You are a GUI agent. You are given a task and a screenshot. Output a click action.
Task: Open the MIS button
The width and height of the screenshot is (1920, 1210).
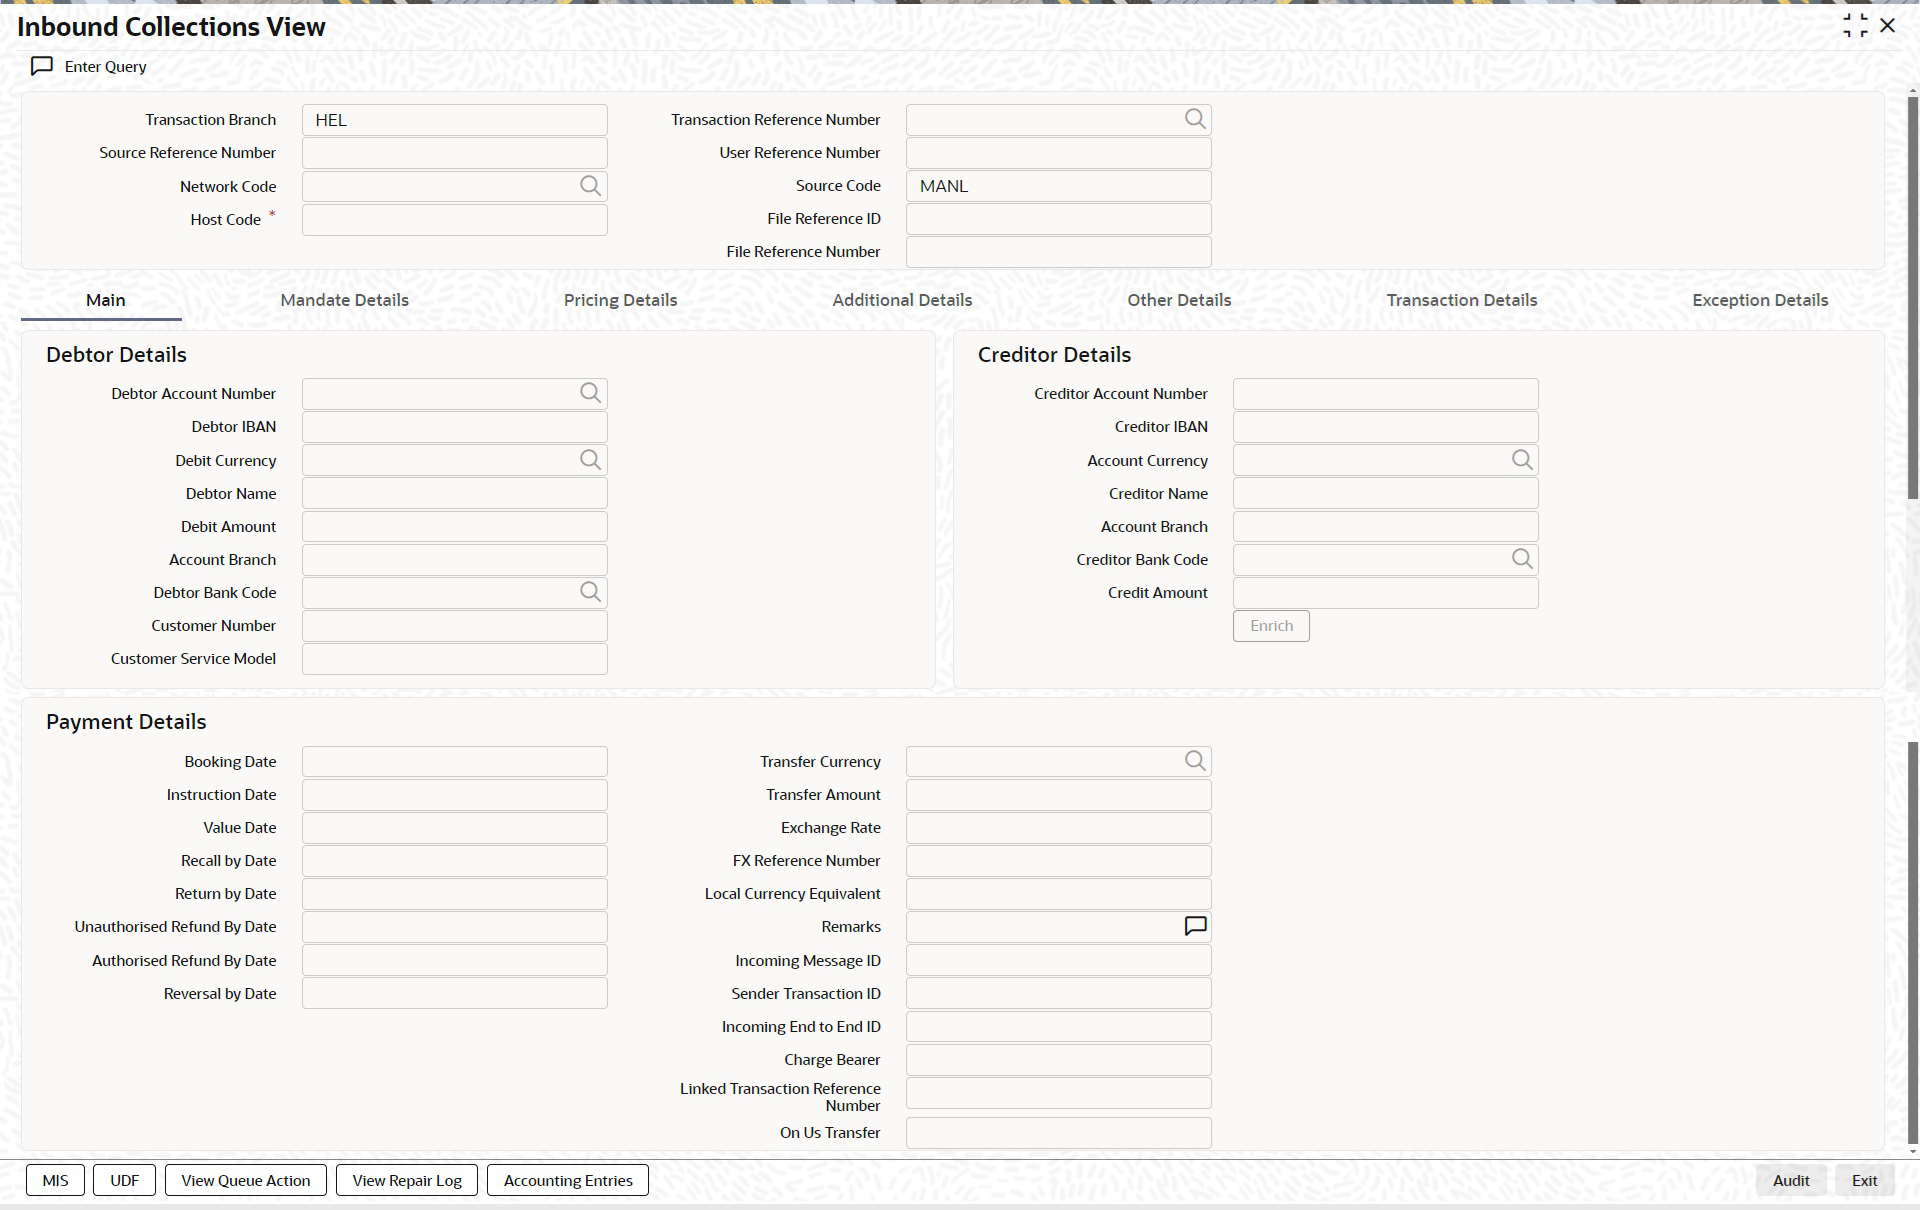[55, 1180]
